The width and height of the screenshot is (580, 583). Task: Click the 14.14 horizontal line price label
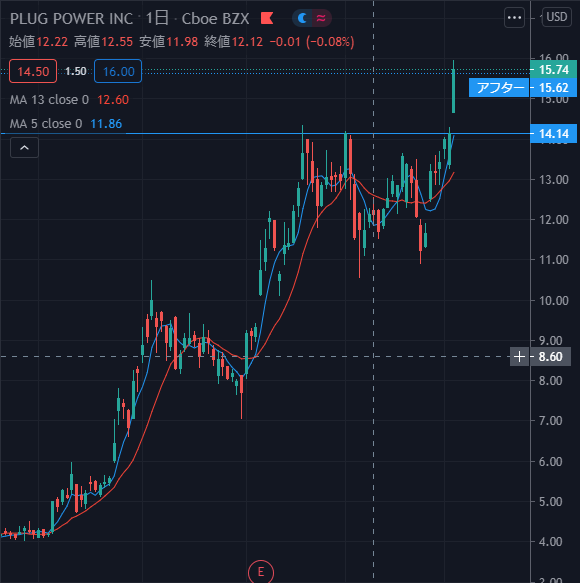coord(554,133)
